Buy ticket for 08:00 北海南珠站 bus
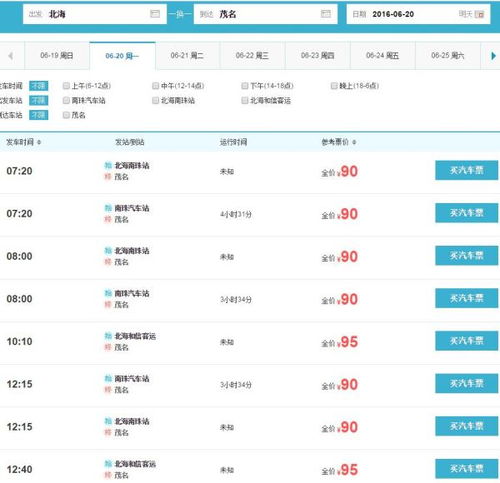 466,256
